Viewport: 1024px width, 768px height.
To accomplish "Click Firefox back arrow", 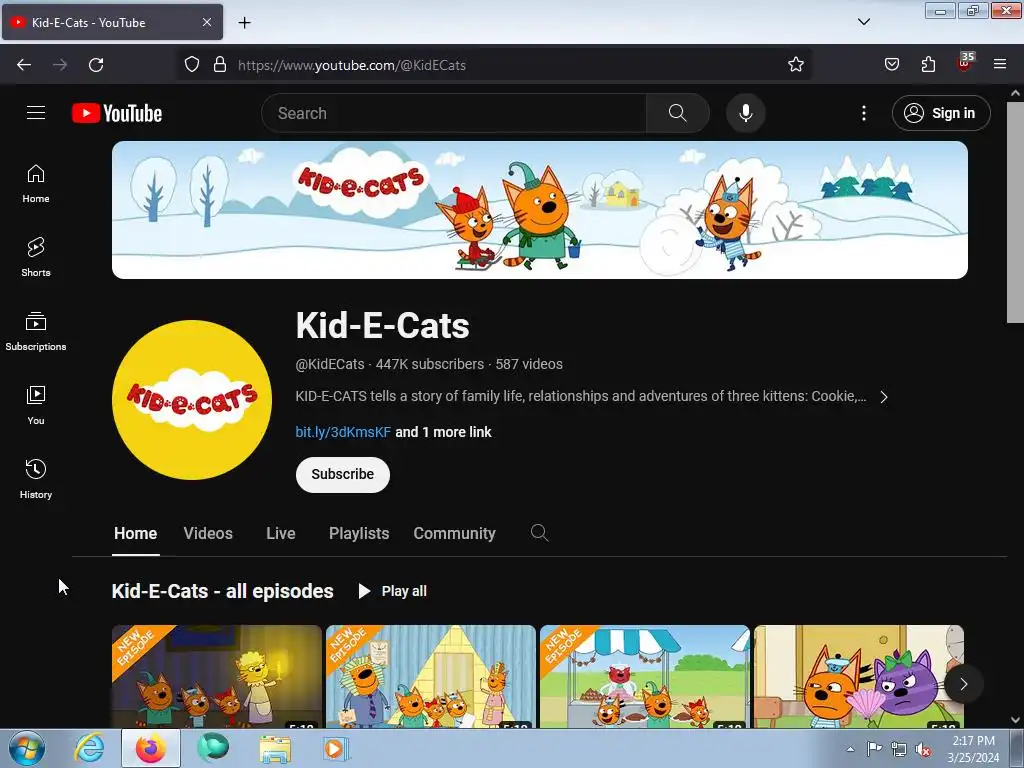I will pos(24,65).
